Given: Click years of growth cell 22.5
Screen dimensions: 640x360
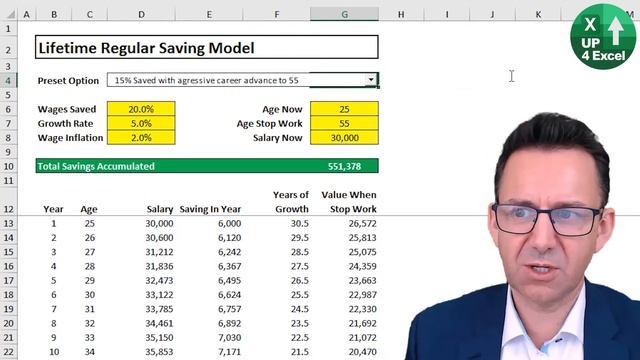Looking at the screenshot, I should click(x=300, y=338).
